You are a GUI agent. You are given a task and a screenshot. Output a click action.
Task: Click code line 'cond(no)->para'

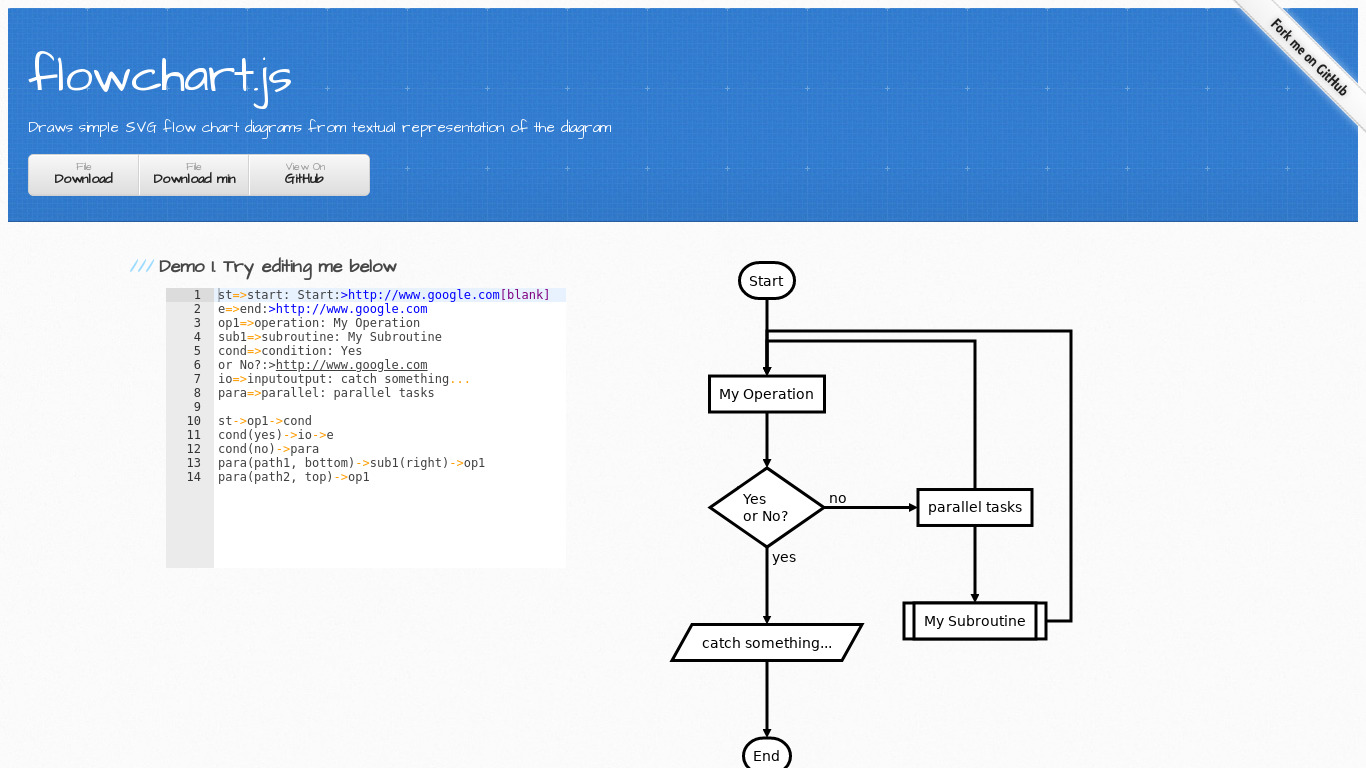point(269,449)
